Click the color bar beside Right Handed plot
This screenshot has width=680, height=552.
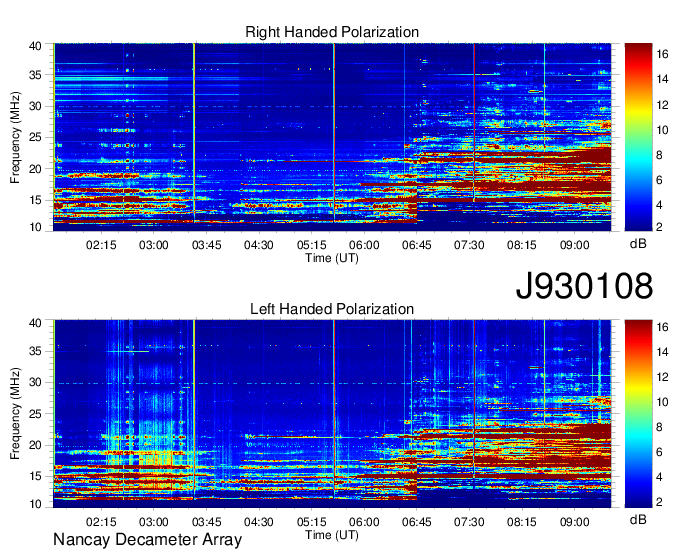(x=638, y=137)
